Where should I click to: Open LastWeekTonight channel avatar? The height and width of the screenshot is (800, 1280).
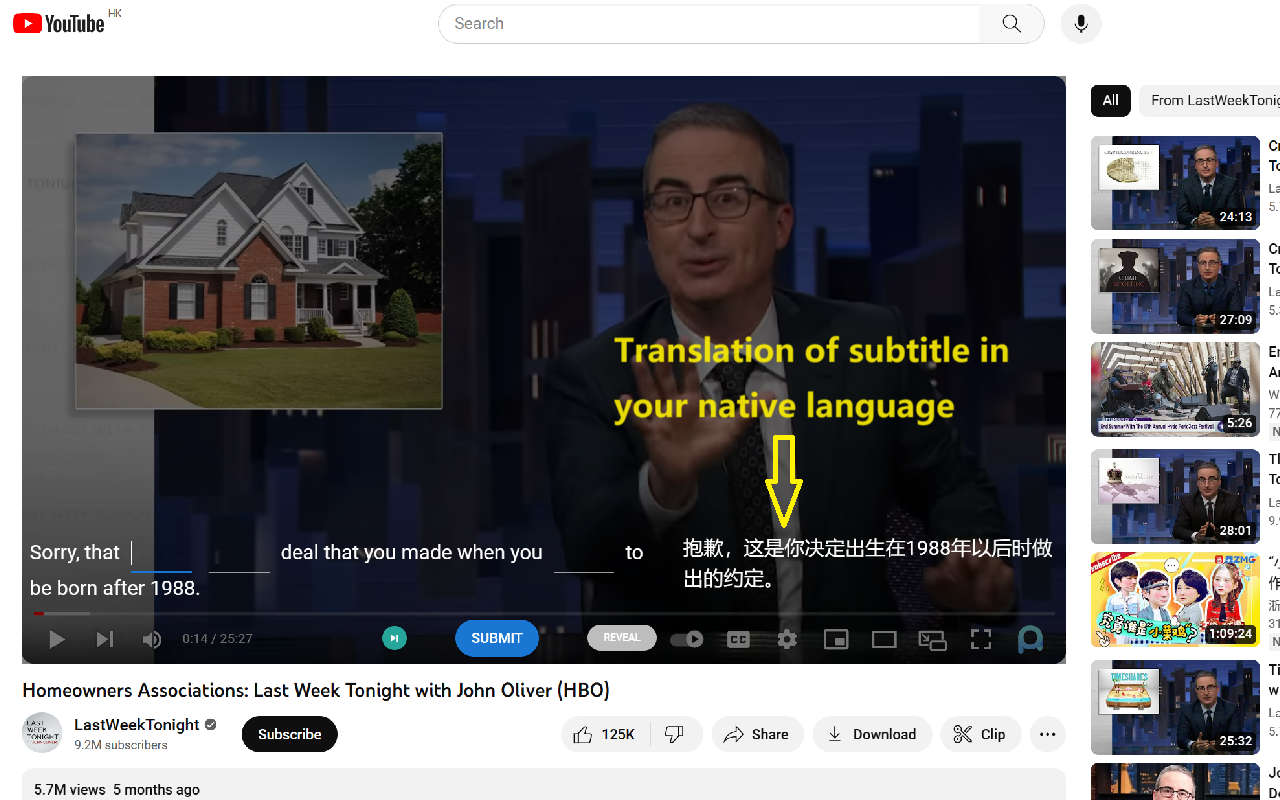pyautogui.click(x=42, y=733)
